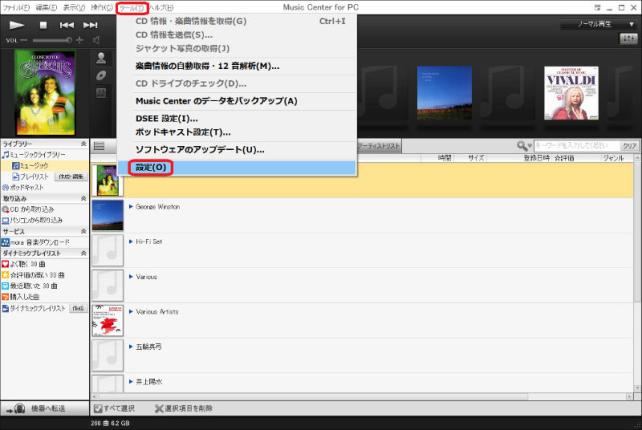
Task: Click すべて選択 checkbox button
Action: (x=114, y=408)
